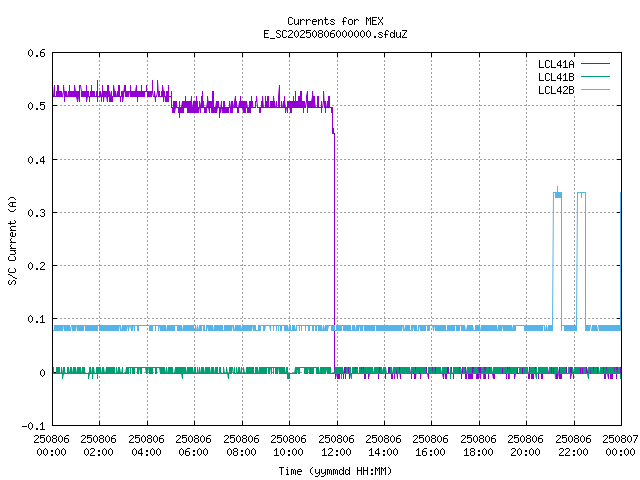Screen dimensions: 640x480
Task: Click the LCL41A legend label
Action: click(556, 64)
